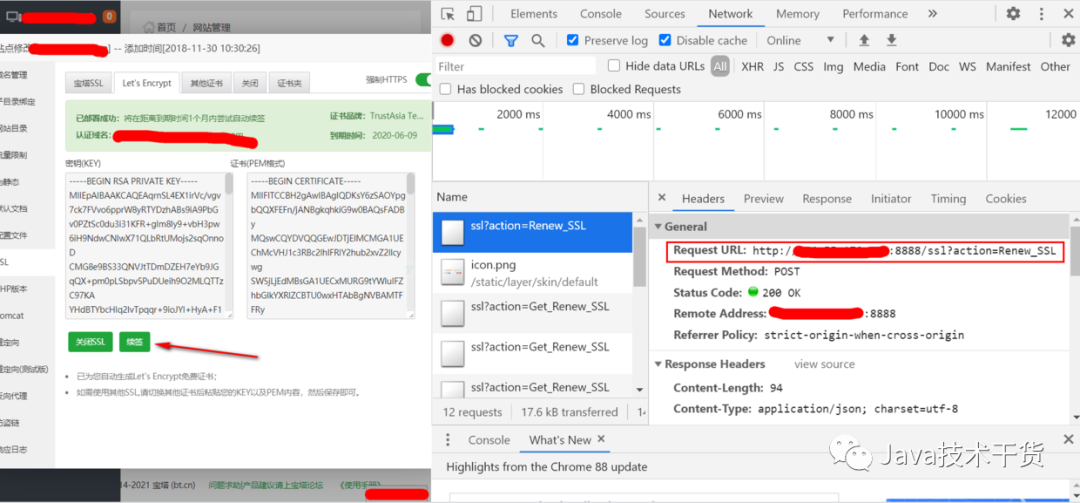Open Initiator tab of request
This screenshot has width=1080, height=503.
(x=891, y=198)
